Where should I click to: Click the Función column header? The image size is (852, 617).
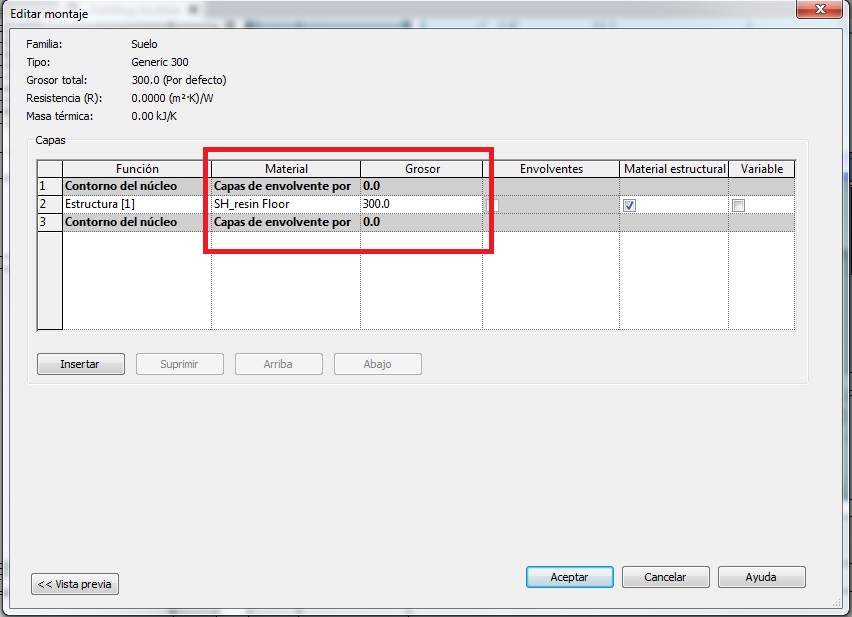137,169
